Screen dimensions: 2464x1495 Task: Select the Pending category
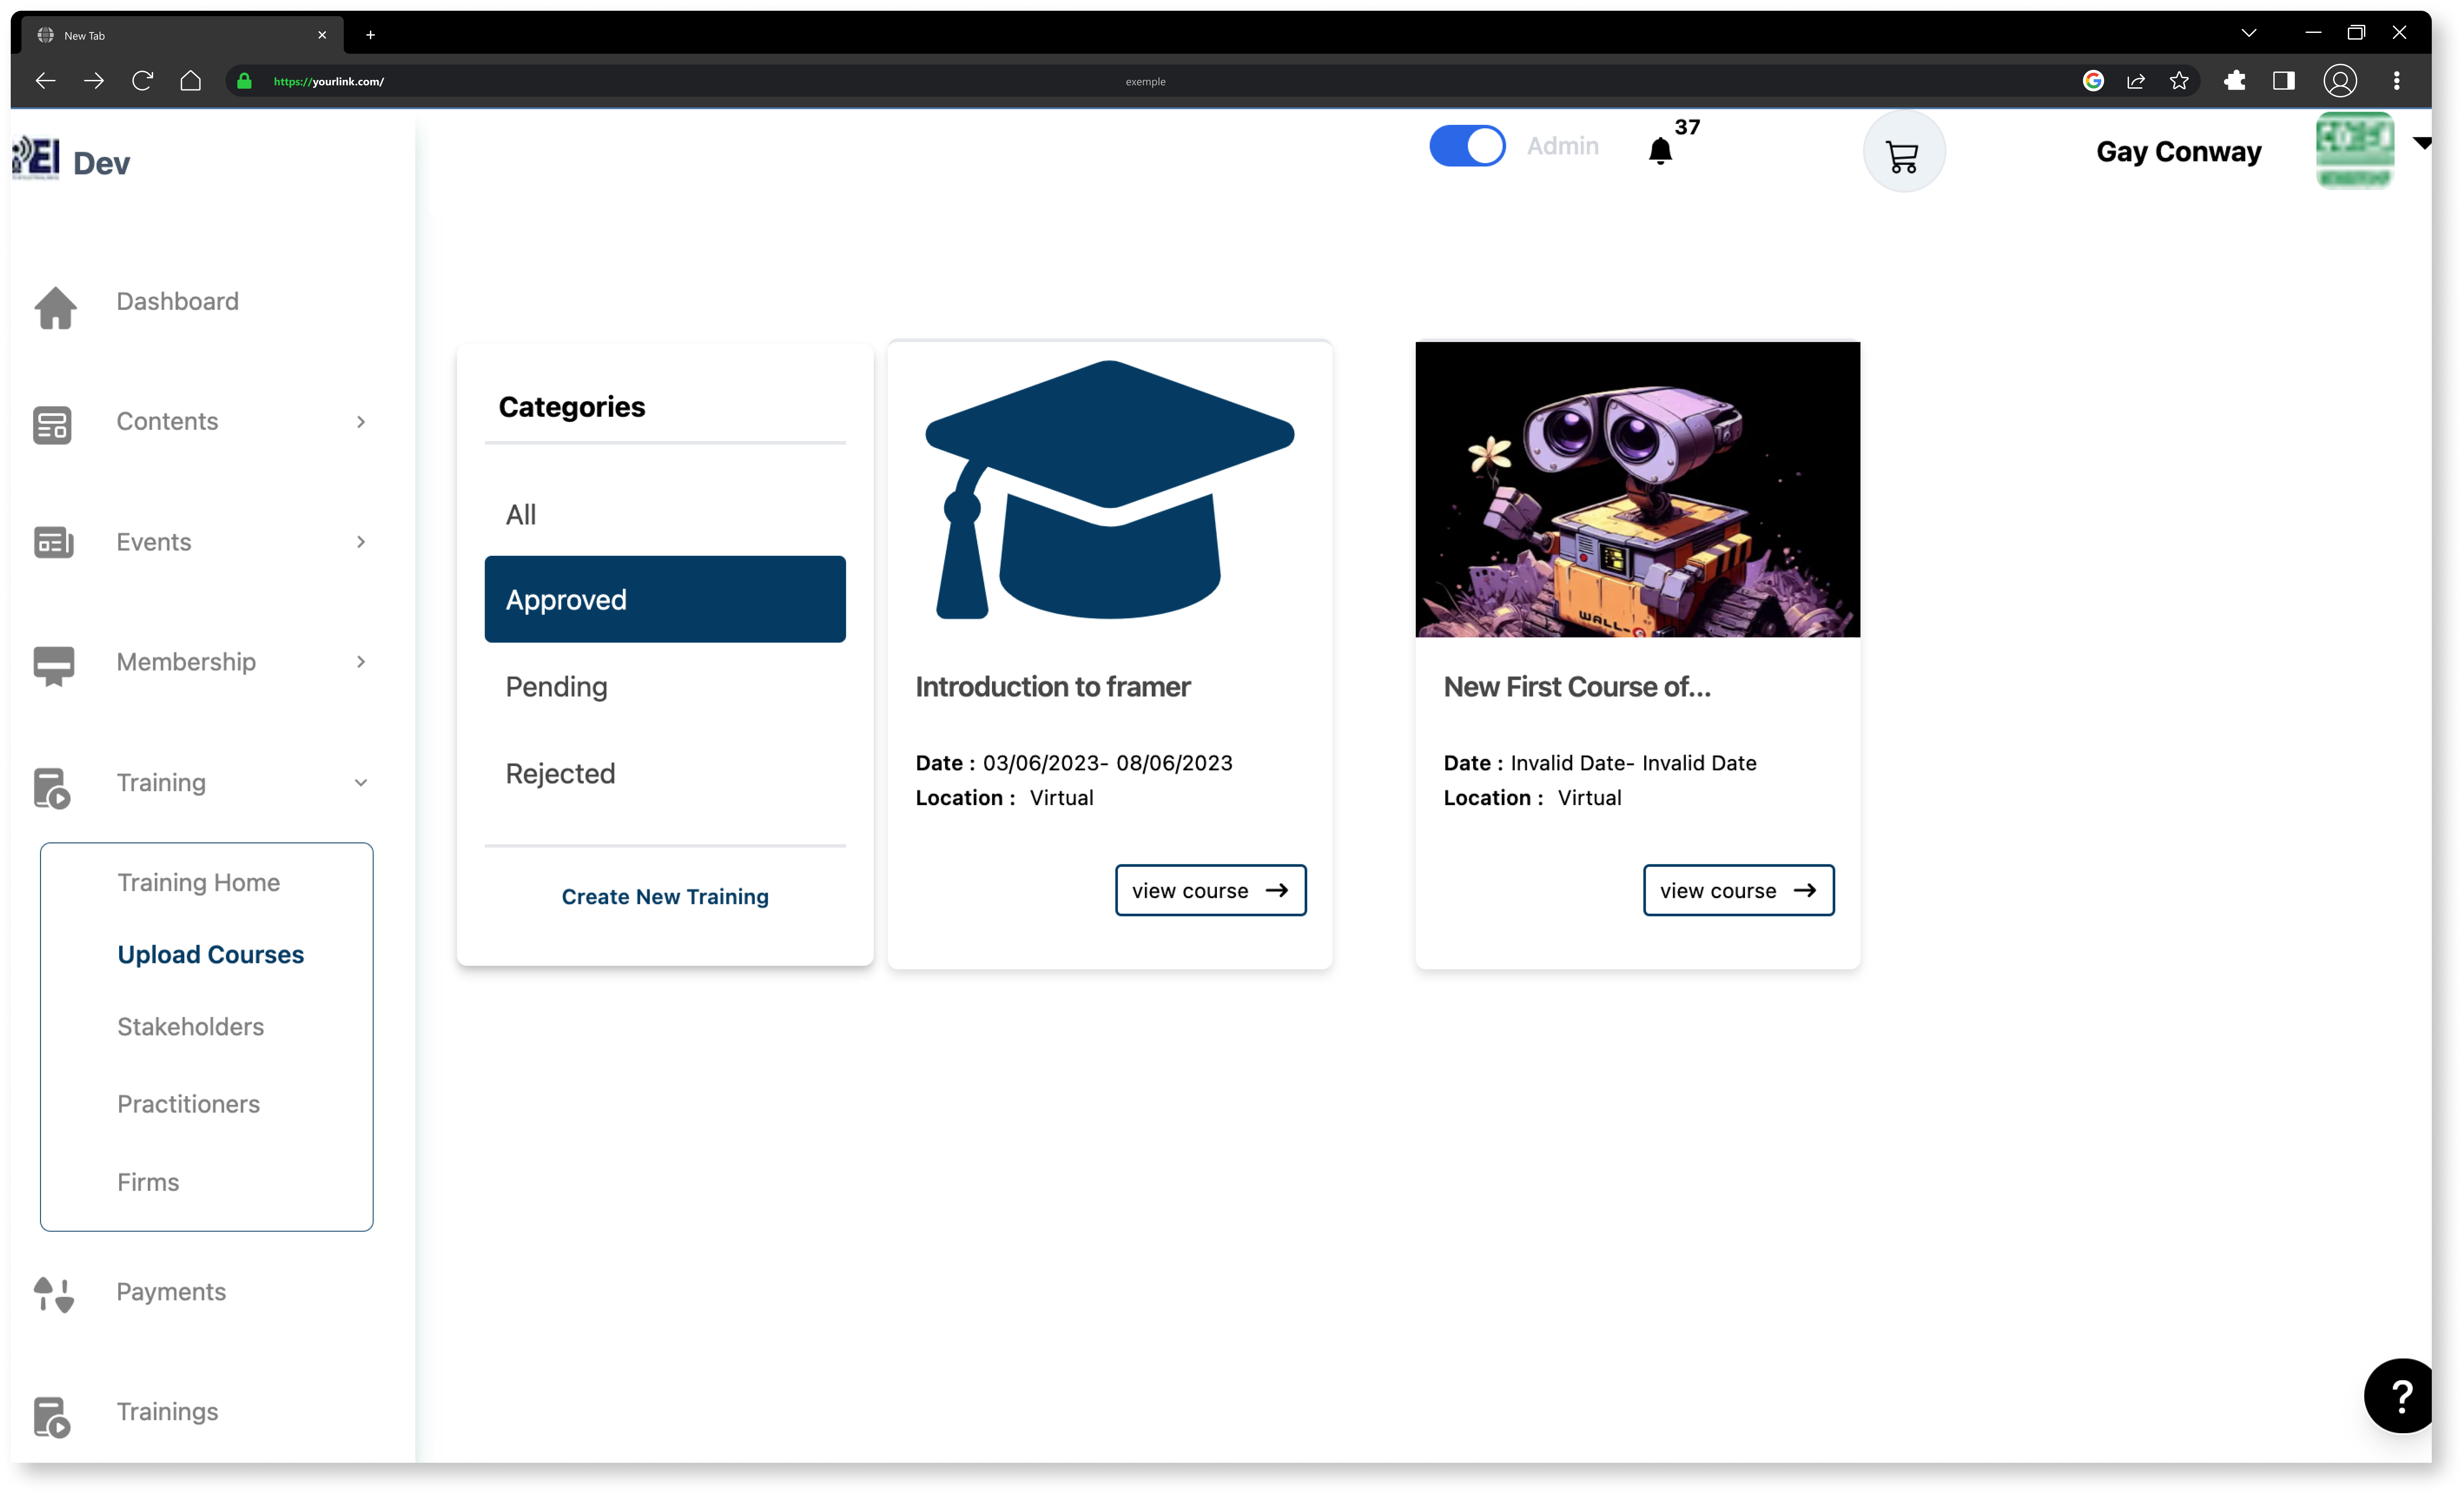[556, 686]
